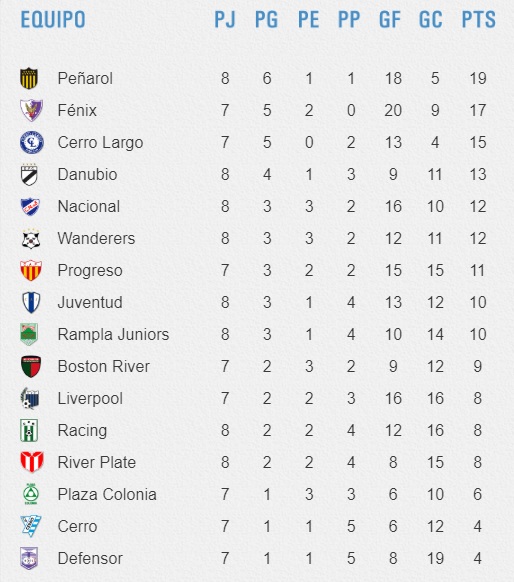Click the Danubio shield icon
The image size is (514, 582).
29,174
